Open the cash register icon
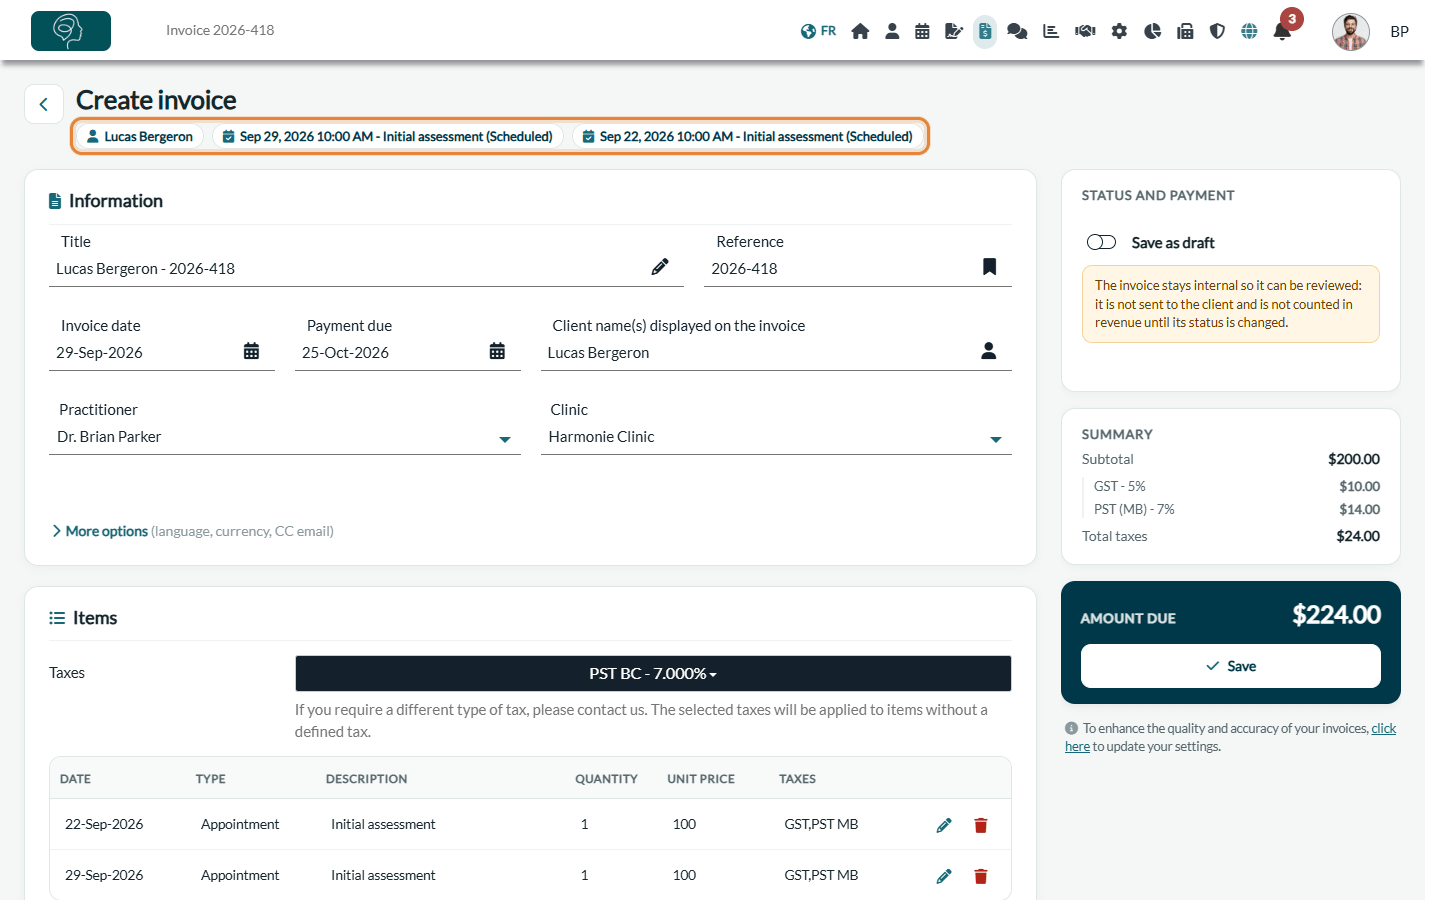Viewport: 1440px width, 900px height. [1185, 31]
